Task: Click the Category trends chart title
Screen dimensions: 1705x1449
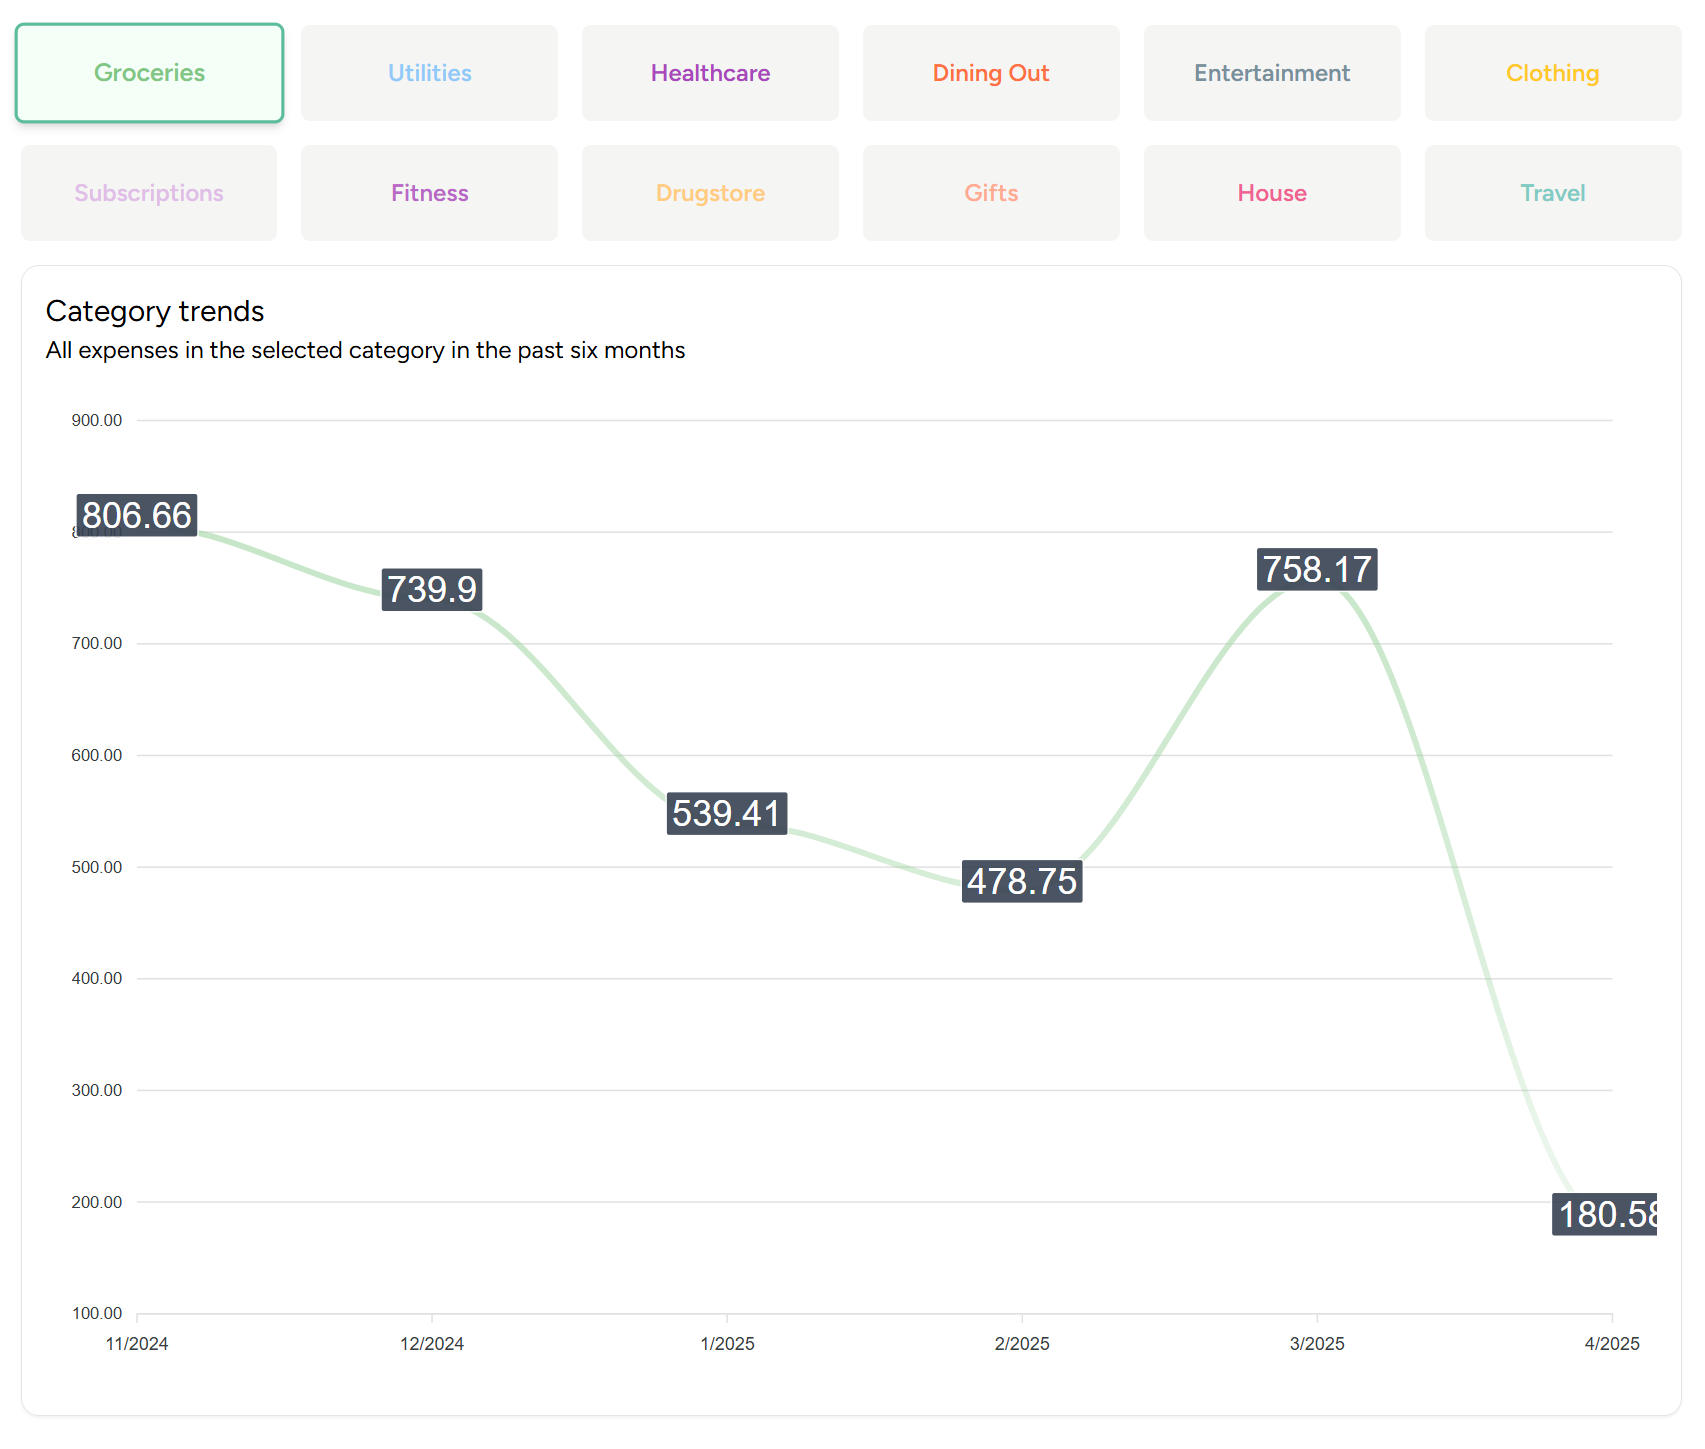Action: pyautogui.click(x=154, y=311)
